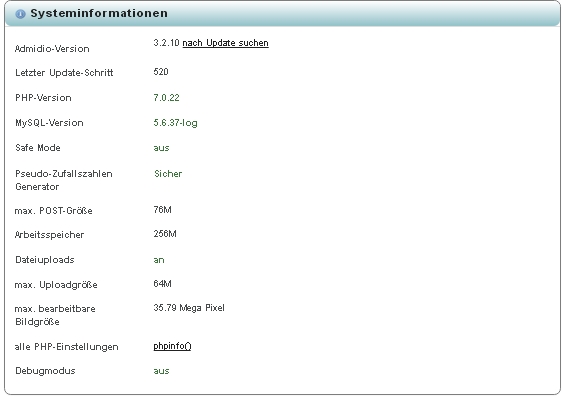Click the max. Uploadgröße value 64M
This screenshot has height=398, width=563.
tap(162, 284)
